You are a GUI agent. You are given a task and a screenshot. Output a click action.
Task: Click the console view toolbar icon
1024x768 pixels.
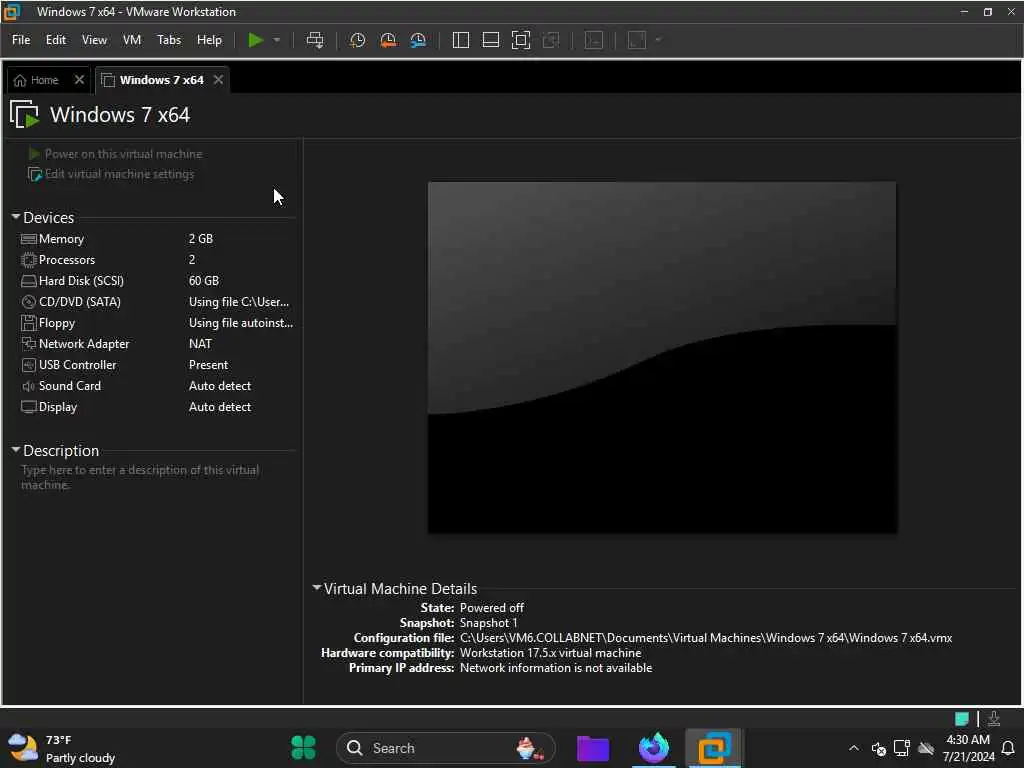(x=594, y=40)
